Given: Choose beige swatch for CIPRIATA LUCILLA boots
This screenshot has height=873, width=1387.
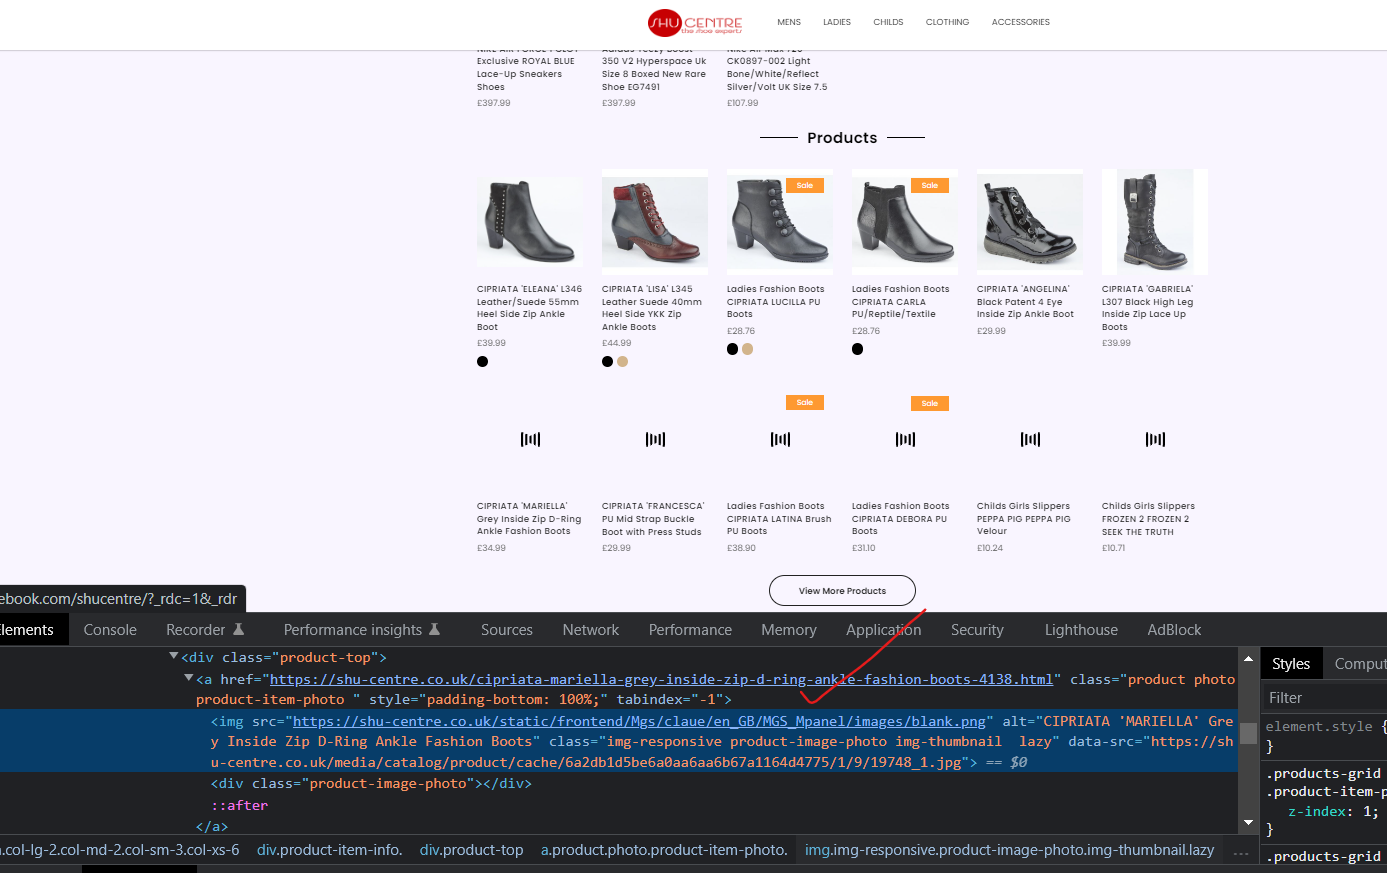Looking at the screenshot, I should (x=747, y=349).
